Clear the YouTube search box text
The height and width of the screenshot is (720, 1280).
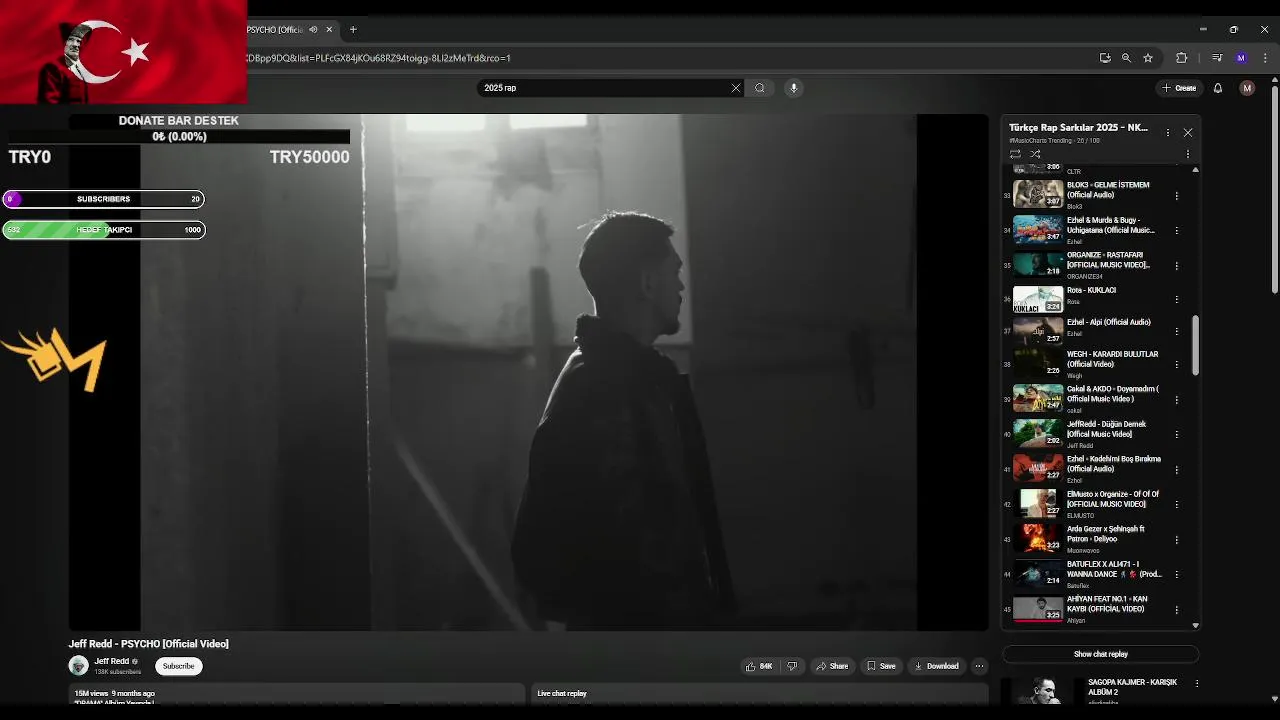coord(736,88)
